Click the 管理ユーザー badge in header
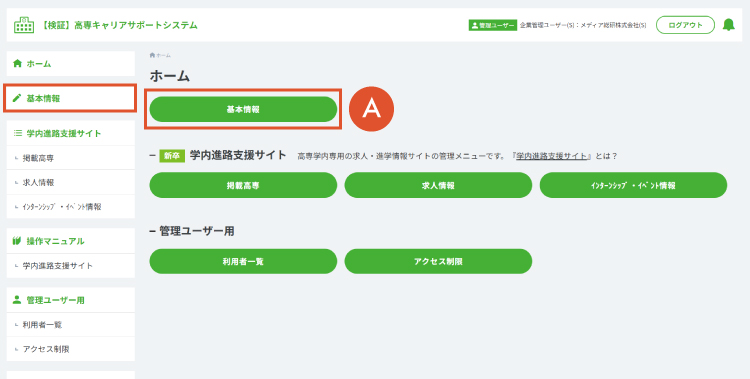 click(x=493, y=25)
